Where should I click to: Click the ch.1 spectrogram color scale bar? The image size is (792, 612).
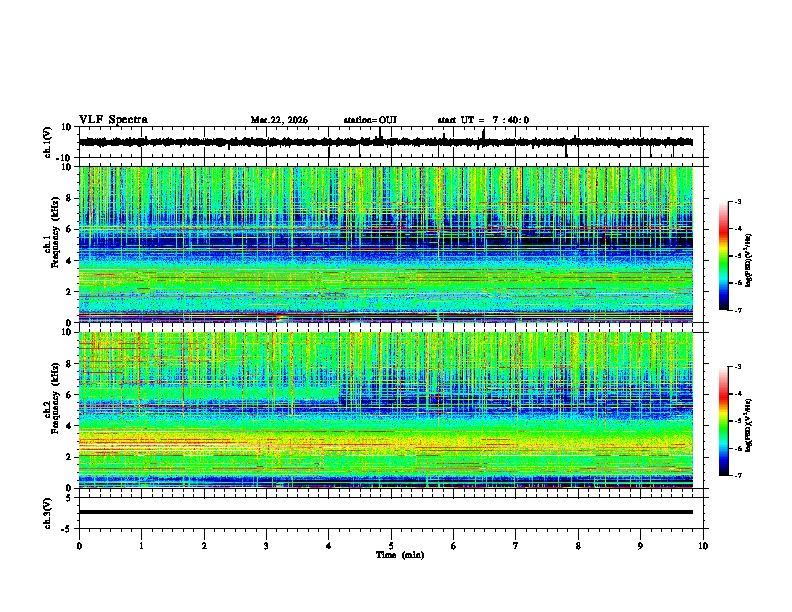coord(723,256)
